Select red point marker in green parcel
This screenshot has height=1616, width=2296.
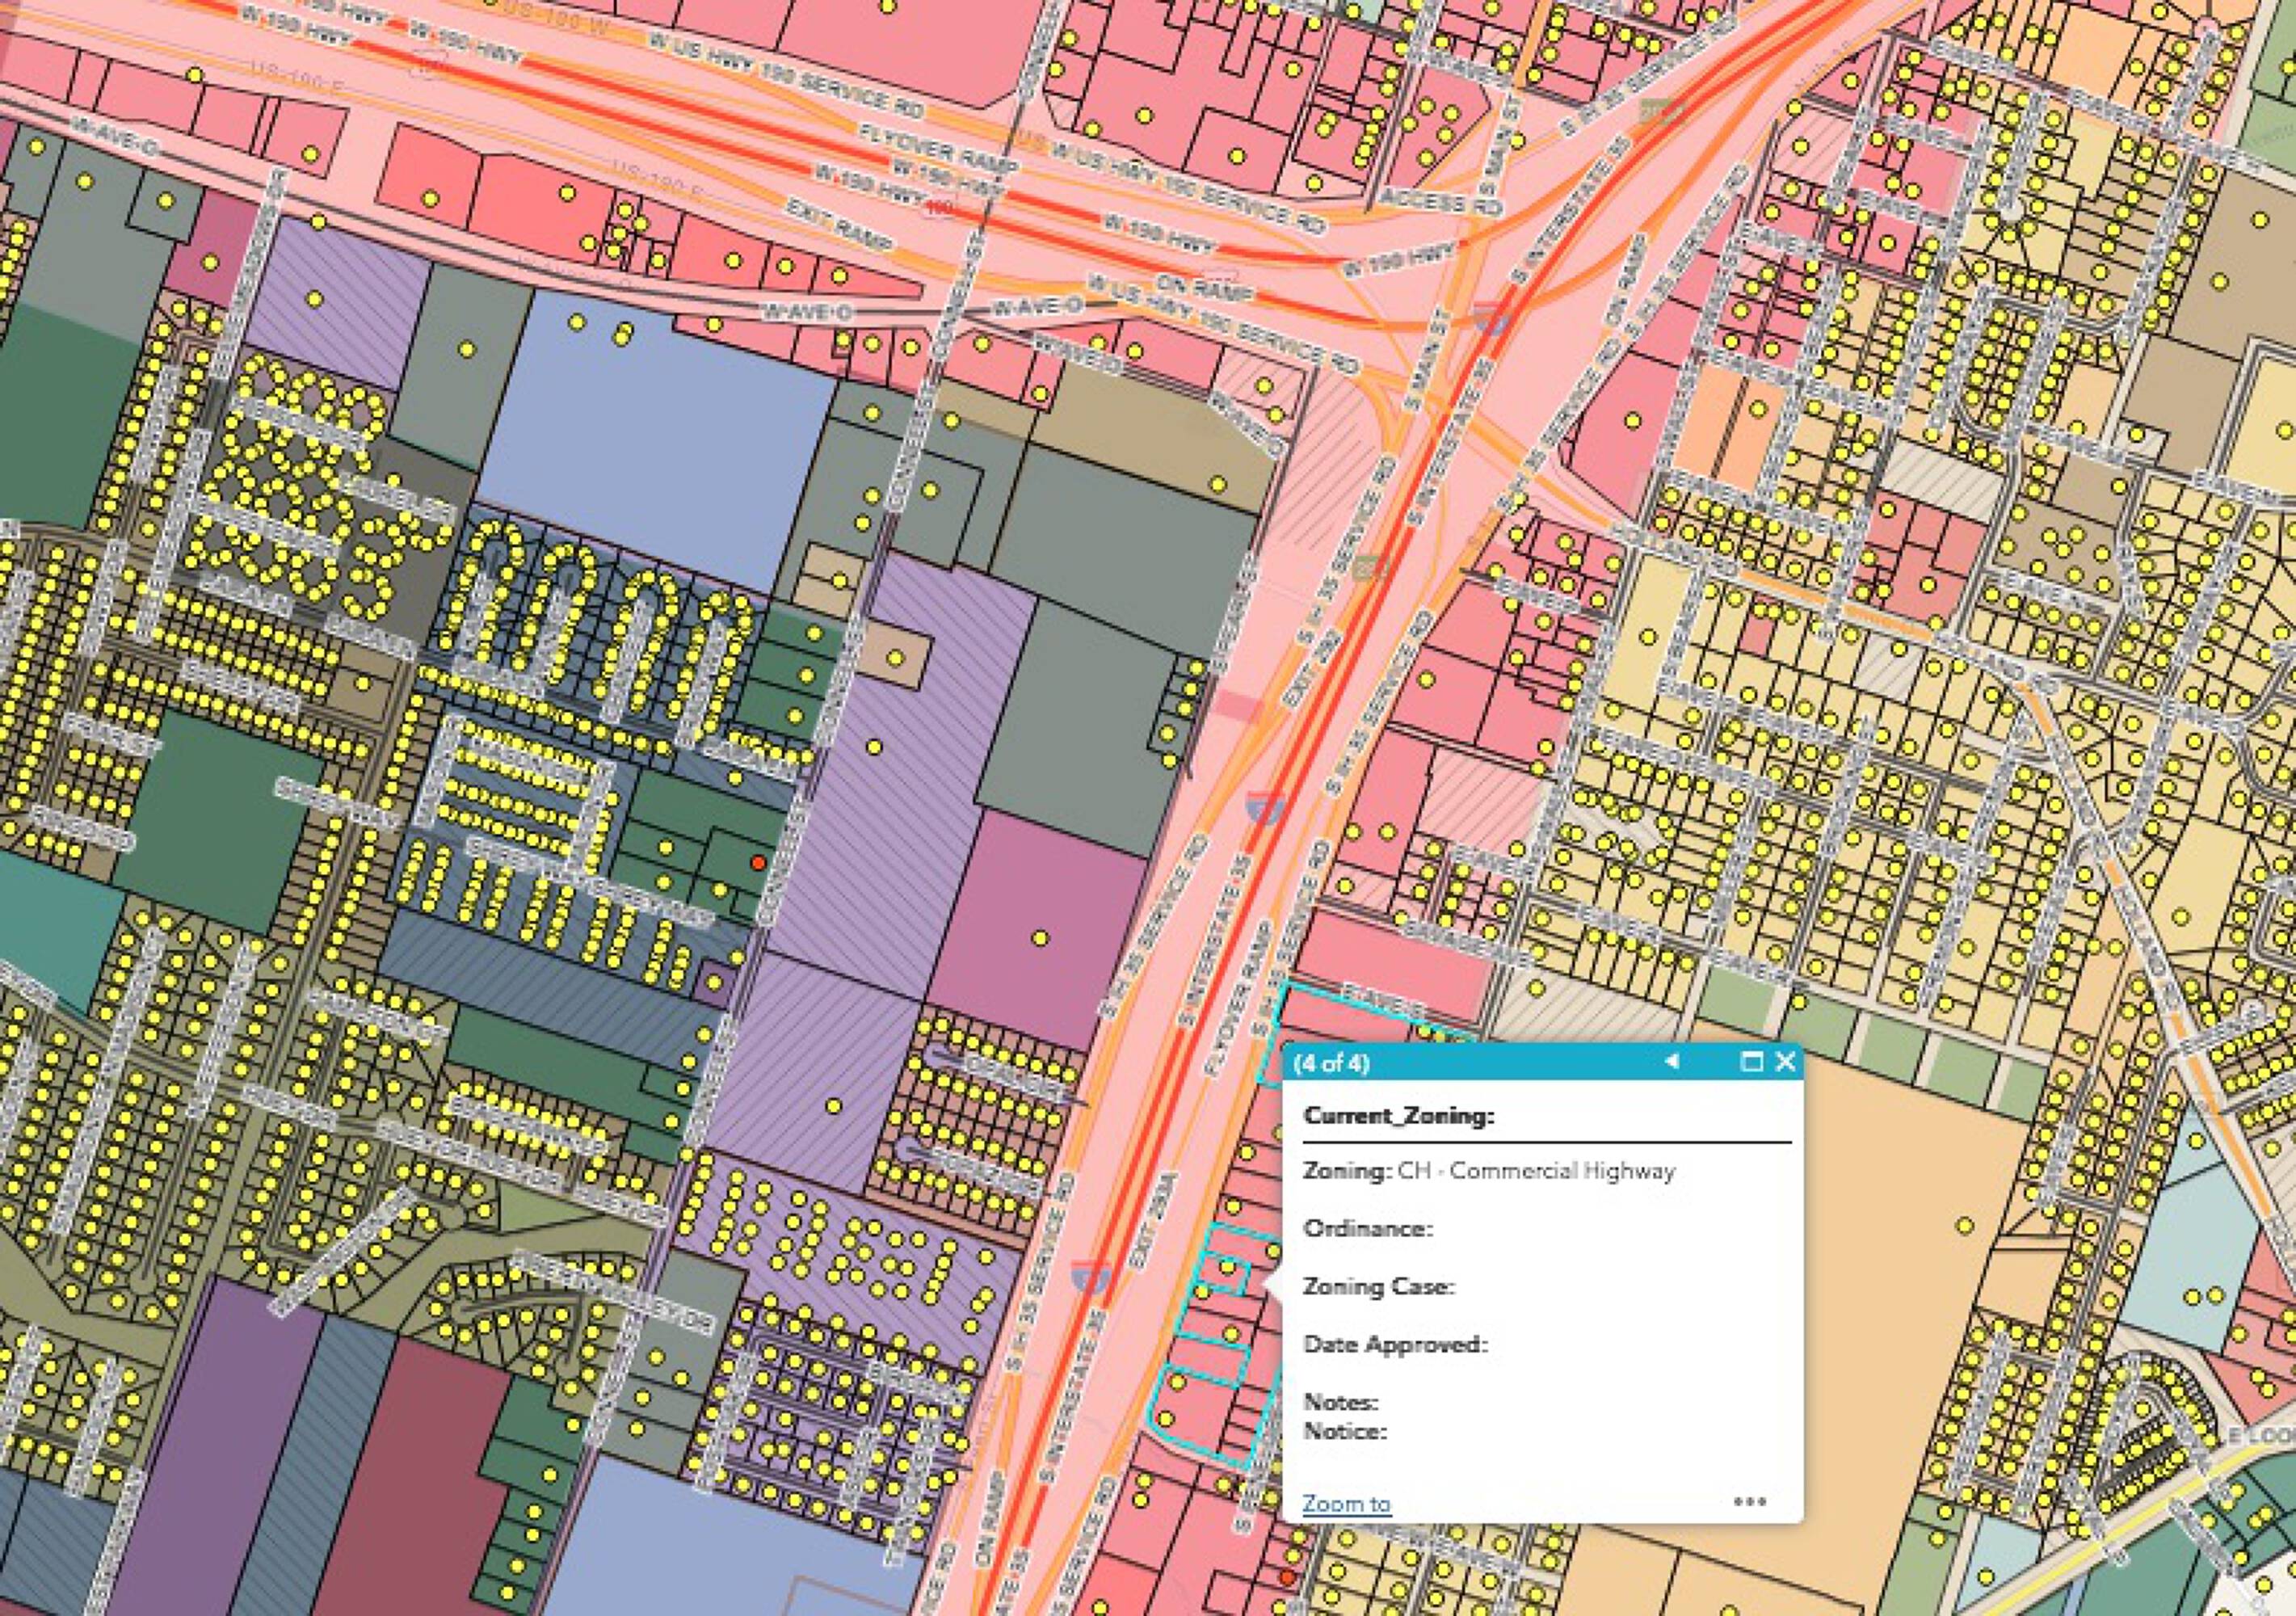758,862
